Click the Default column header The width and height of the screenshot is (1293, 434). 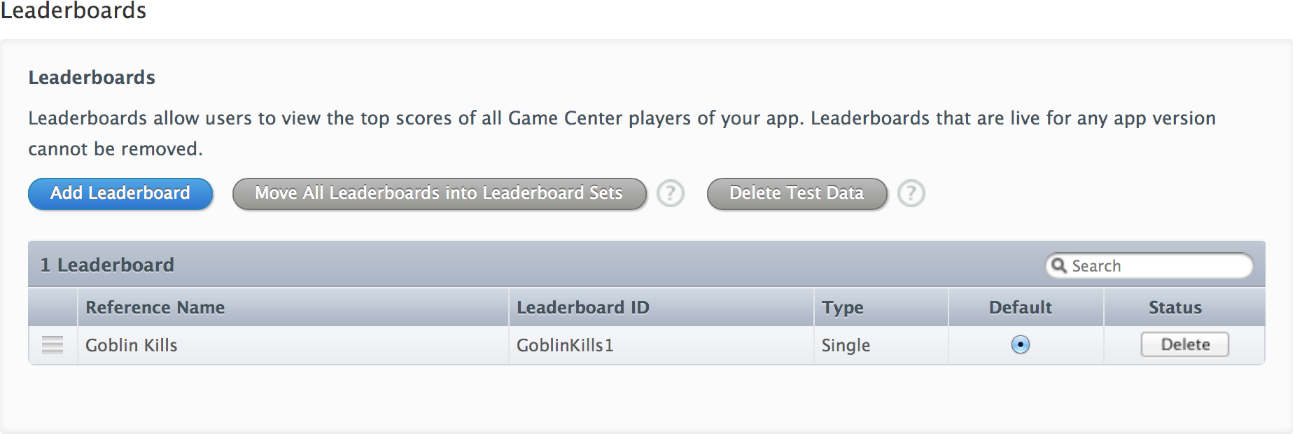point(1020,307)
